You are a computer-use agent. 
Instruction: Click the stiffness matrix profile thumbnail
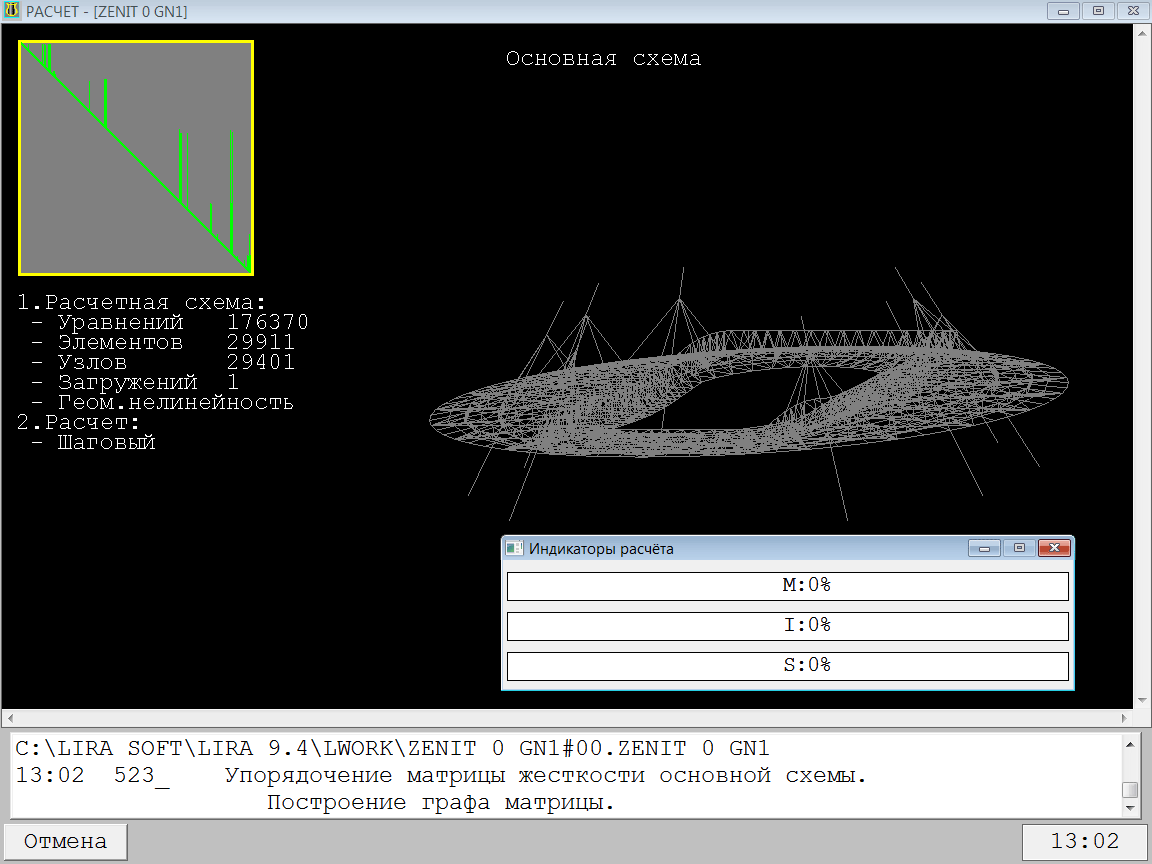coord(136,158)
